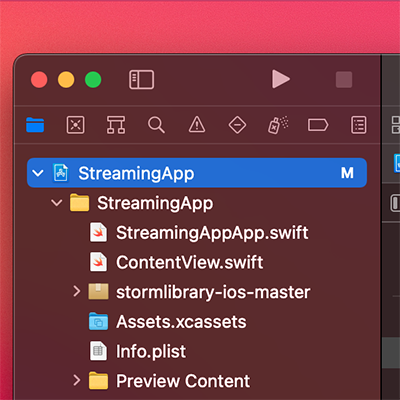Select the StreamingApp project row
400x400 pixels.
(x=197, y=173)
